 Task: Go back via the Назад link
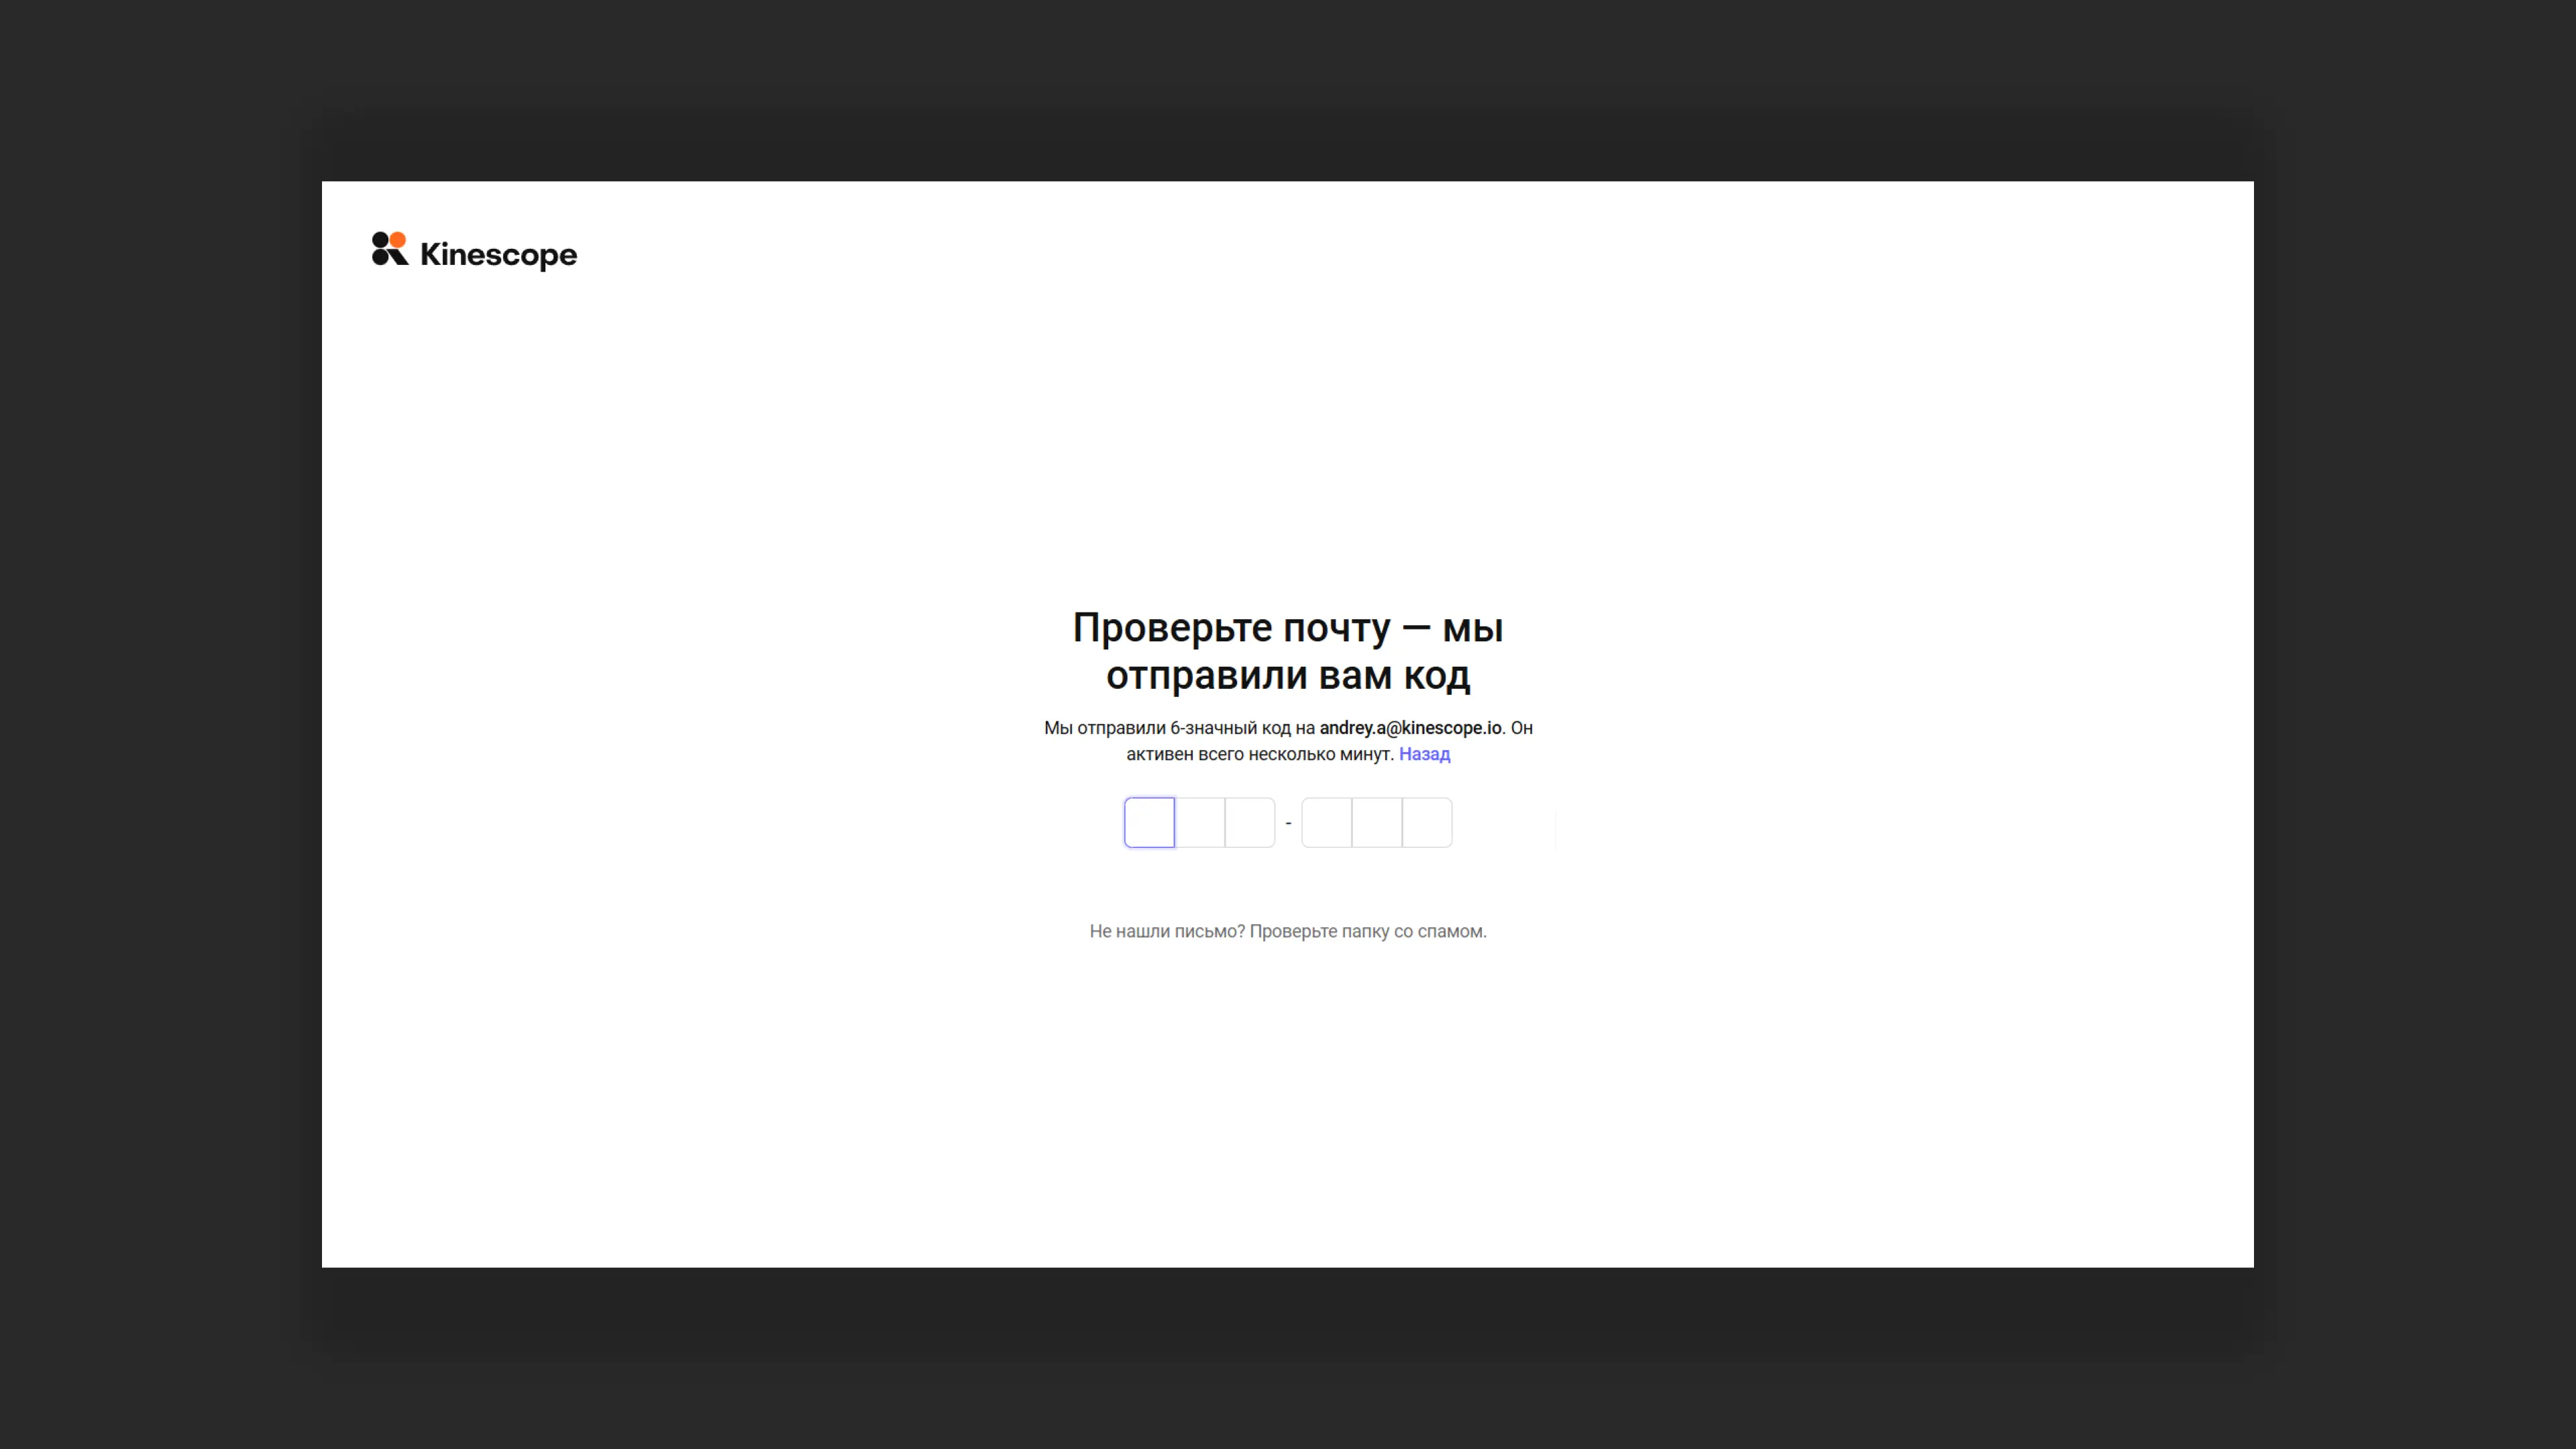coord(1424,755)
